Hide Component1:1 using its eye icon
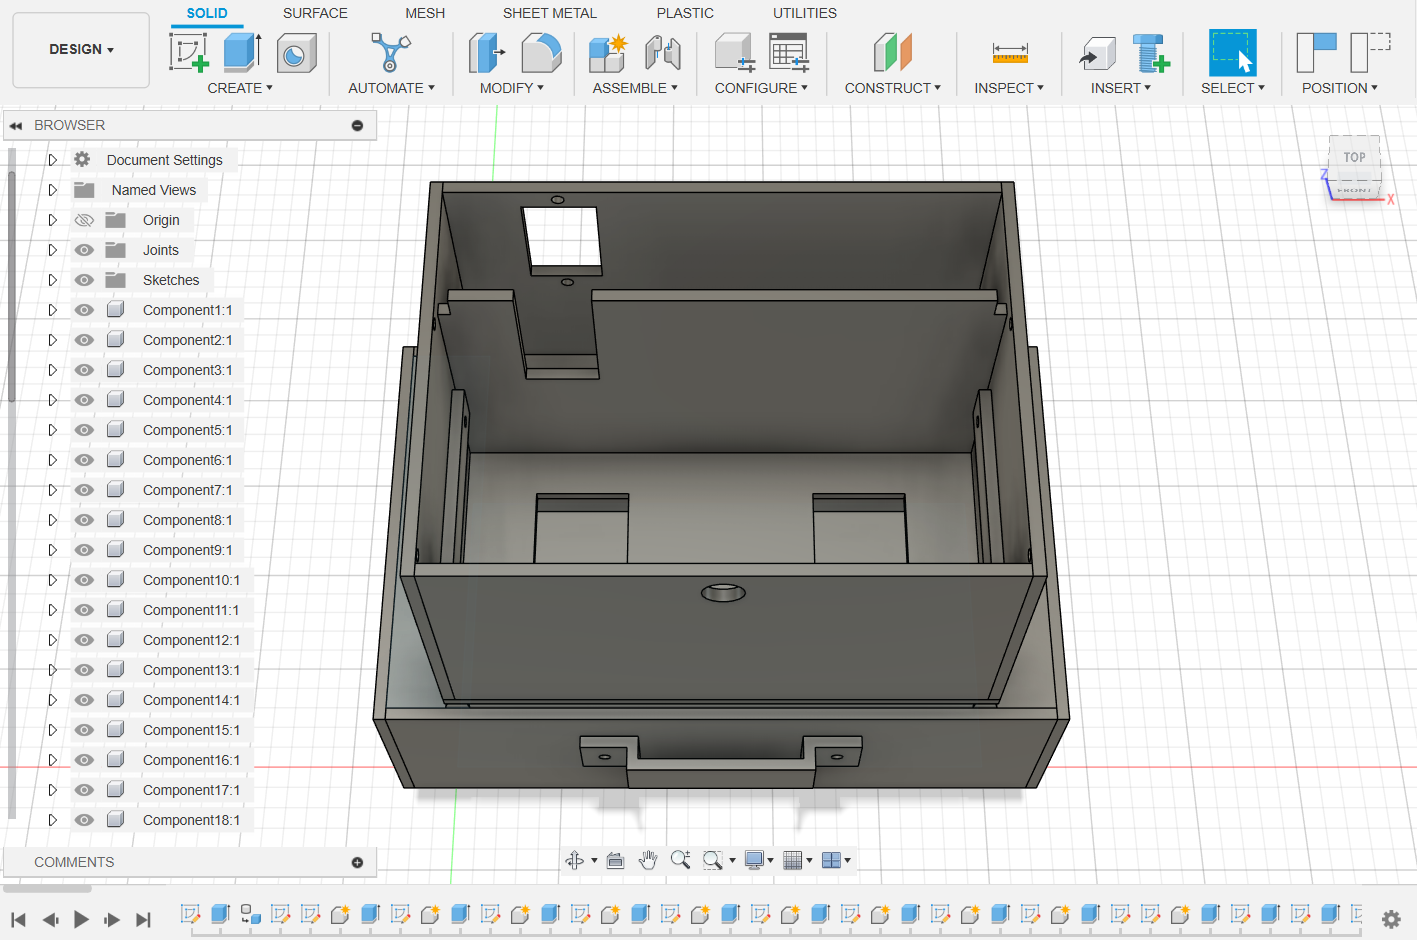Image resolution: width=1417 pixels, height=940 pixels. click(x=84, y=310)
